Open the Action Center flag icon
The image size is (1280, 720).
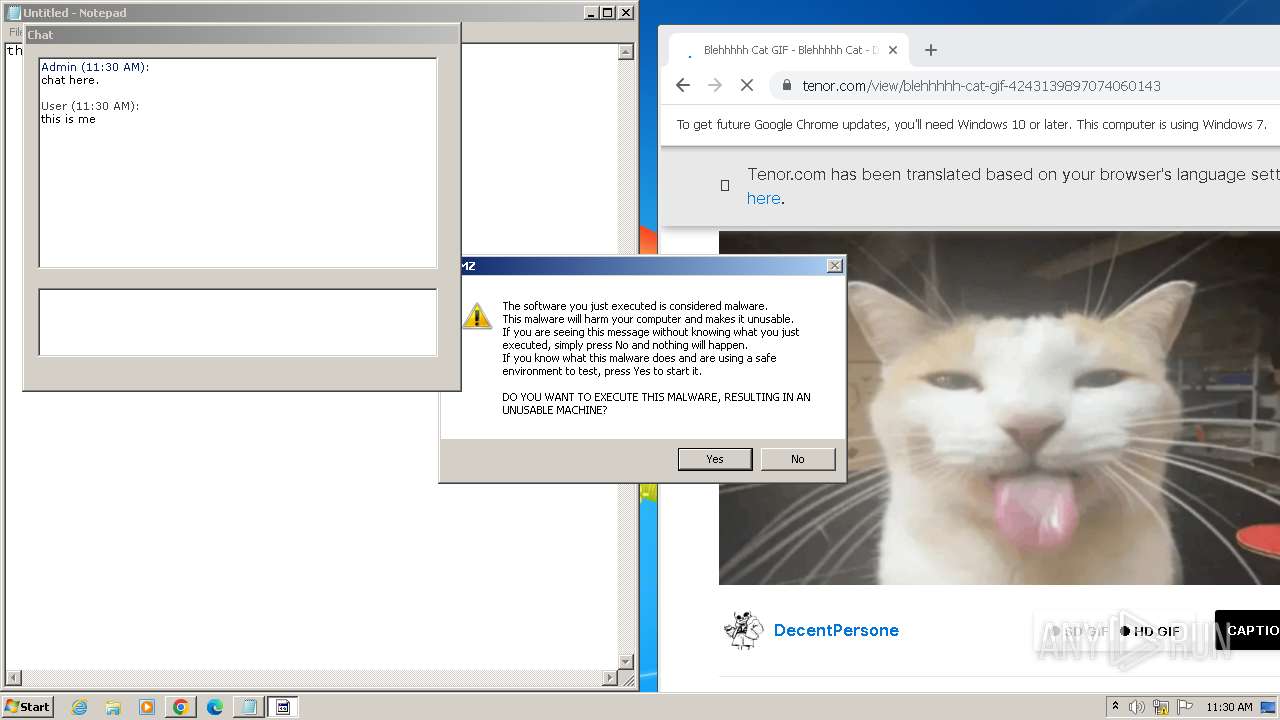pos(1185,707)
